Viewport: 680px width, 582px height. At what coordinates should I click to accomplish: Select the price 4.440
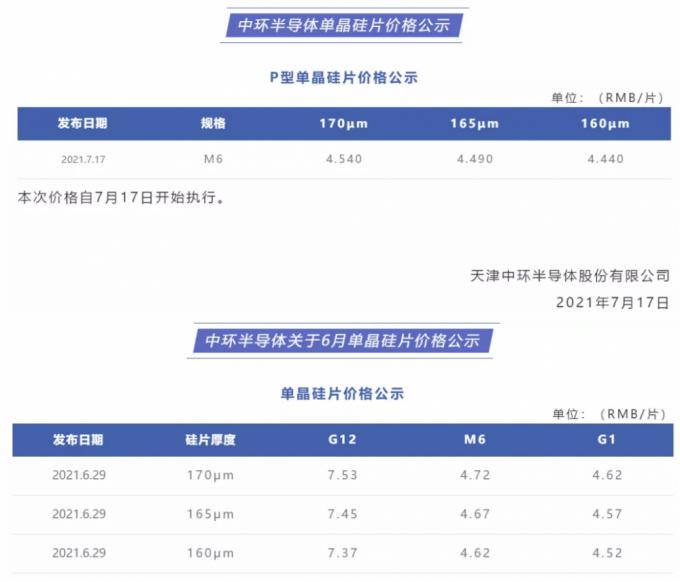pos(606,159)
